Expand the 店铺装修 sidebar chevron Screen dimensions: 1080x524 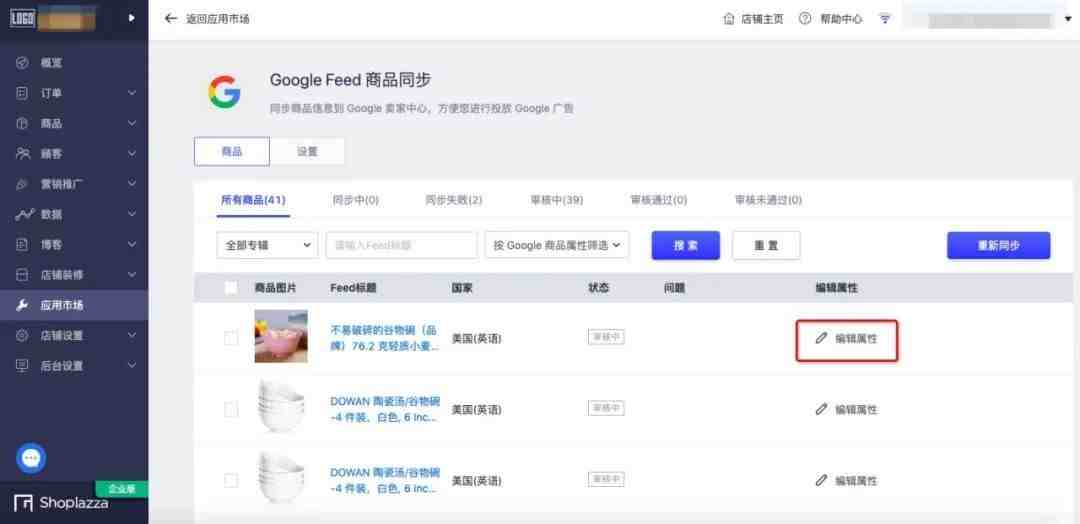pos(132,275)
